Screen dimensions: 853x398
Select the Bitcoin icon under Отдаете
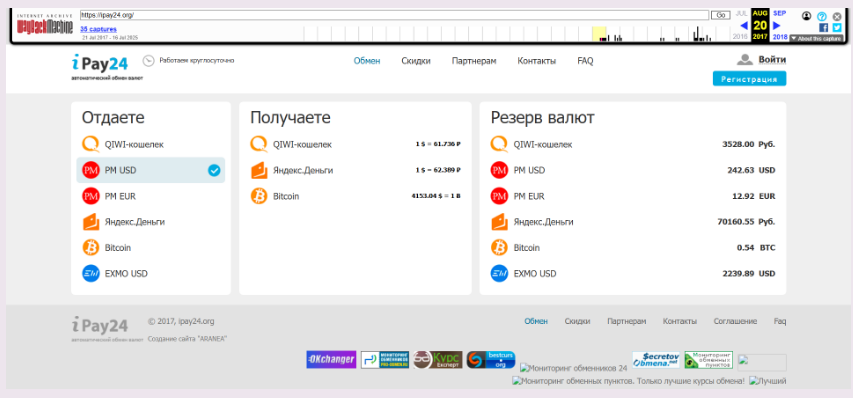pos(91,247)
